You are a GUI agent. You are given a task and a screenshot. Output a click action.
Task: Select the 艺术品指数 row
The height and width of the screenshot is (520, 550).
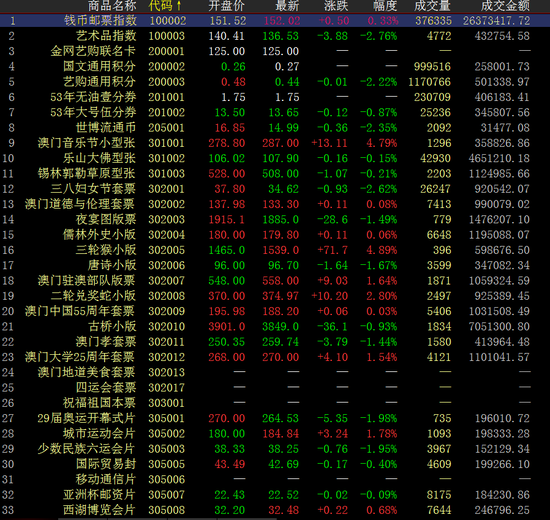(275, 36)
